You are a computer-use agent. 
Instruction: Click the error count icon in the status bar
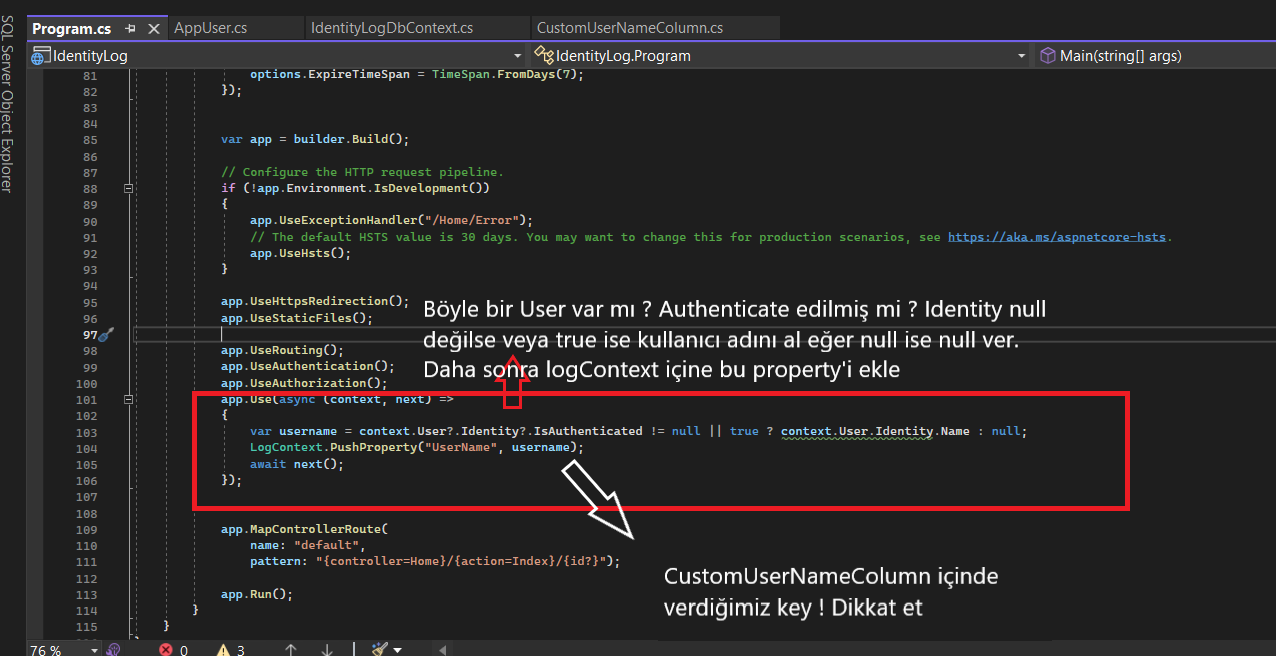tap(168, 649)
